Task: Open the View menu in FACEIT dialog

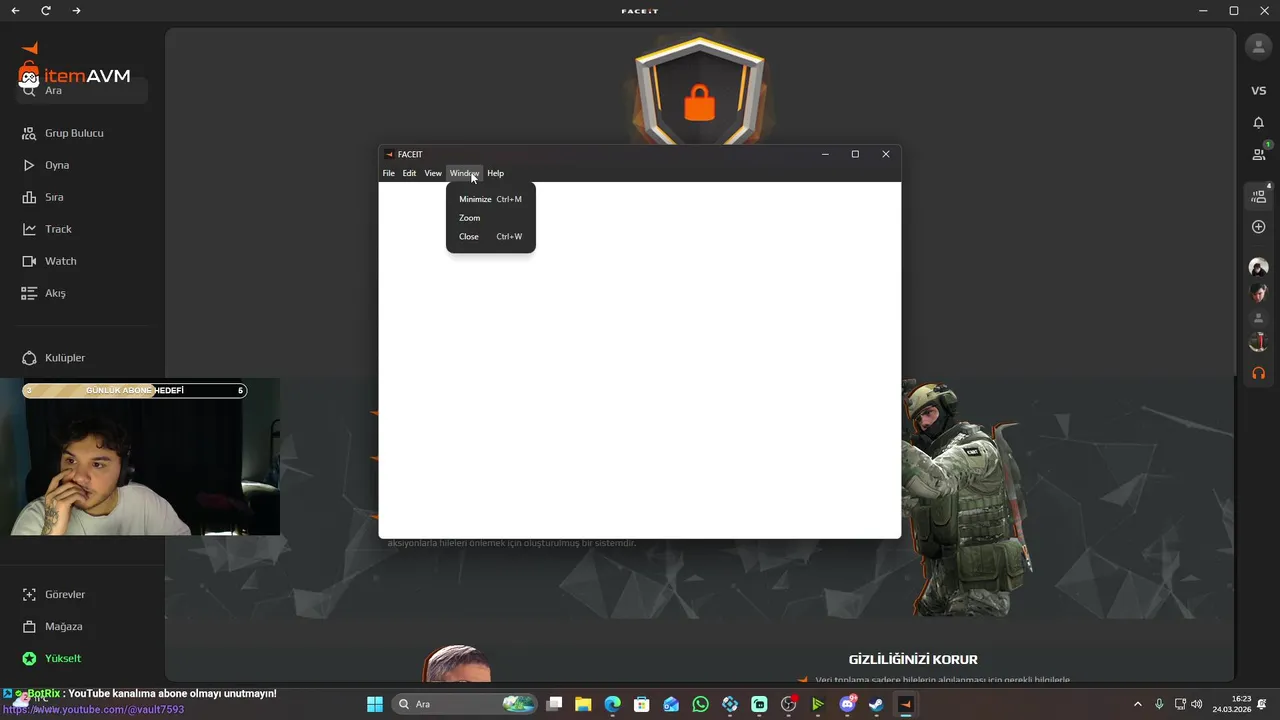Action: (x=432, y=173)
